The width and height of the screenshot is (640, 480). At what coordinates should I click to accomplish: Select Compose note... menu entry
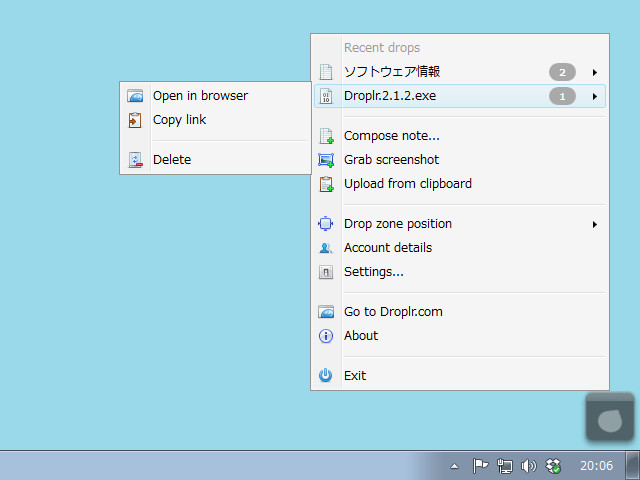(x=460, y=136)
